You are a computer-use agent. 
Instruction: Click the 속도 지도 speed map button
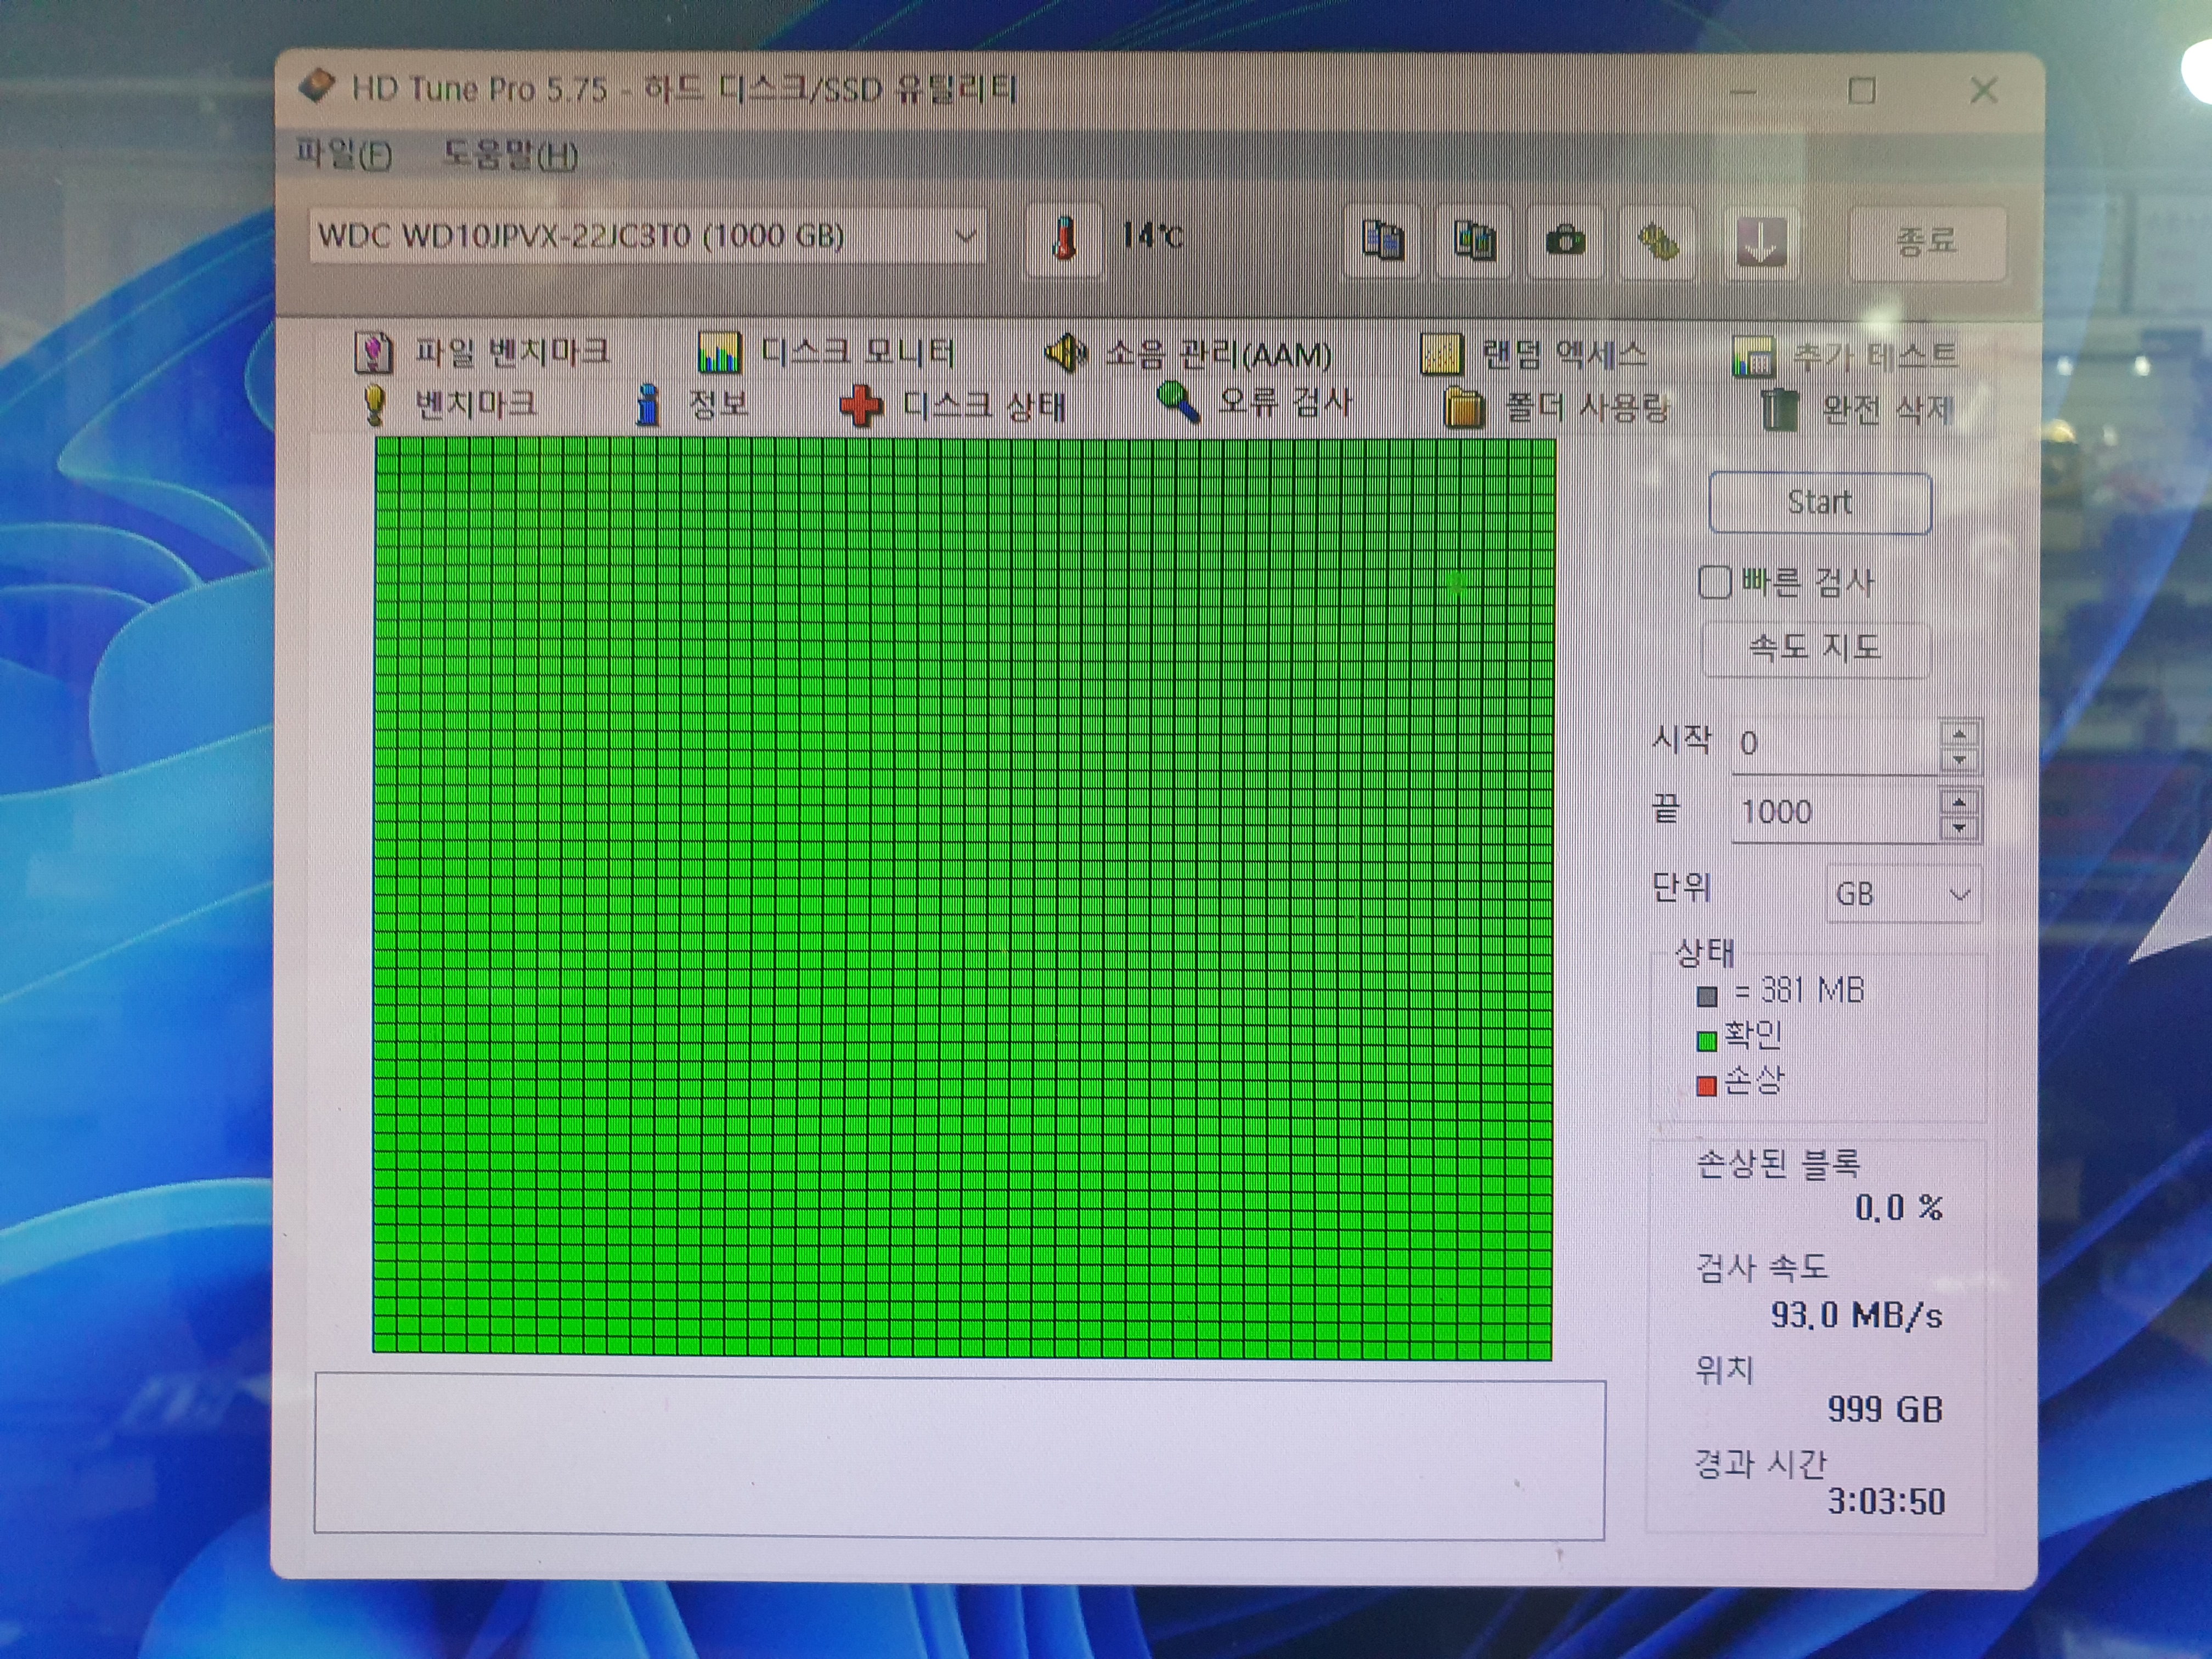click(x=1816, y=649)
